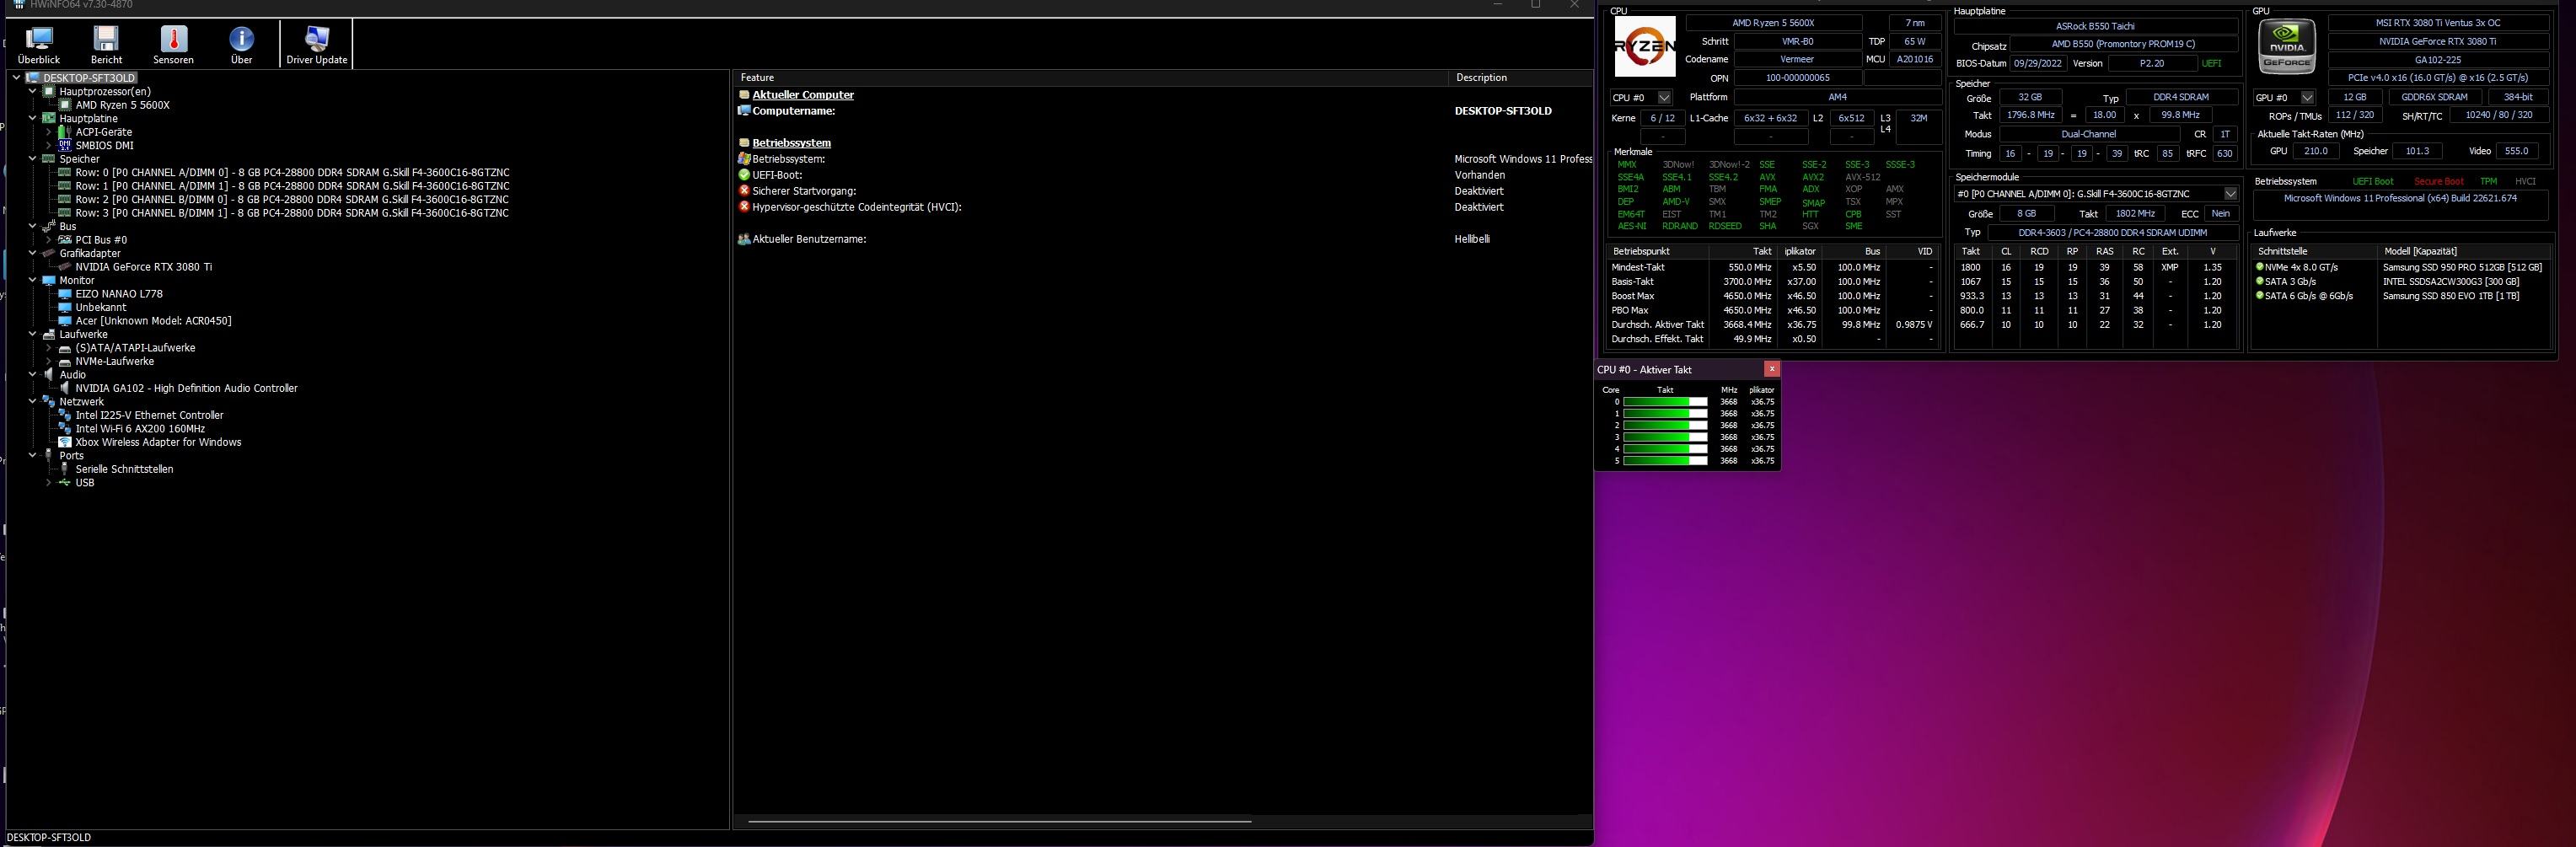Image resolution: width=2576 pixels, height=847 pixels.
Task: Expand the ACPI-Geräte node
Action: click(48, 132)
